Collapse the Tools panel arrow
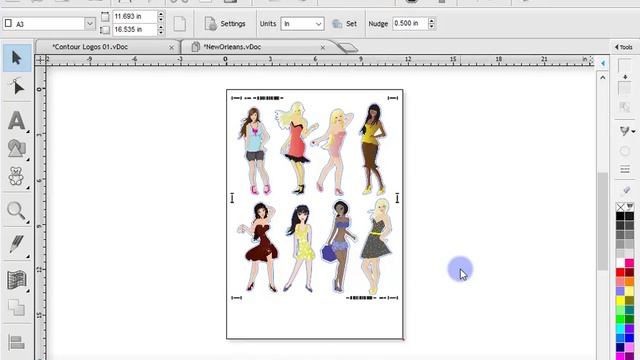The image size is (640, 360). pyautogui.click(x=617, y=47)
